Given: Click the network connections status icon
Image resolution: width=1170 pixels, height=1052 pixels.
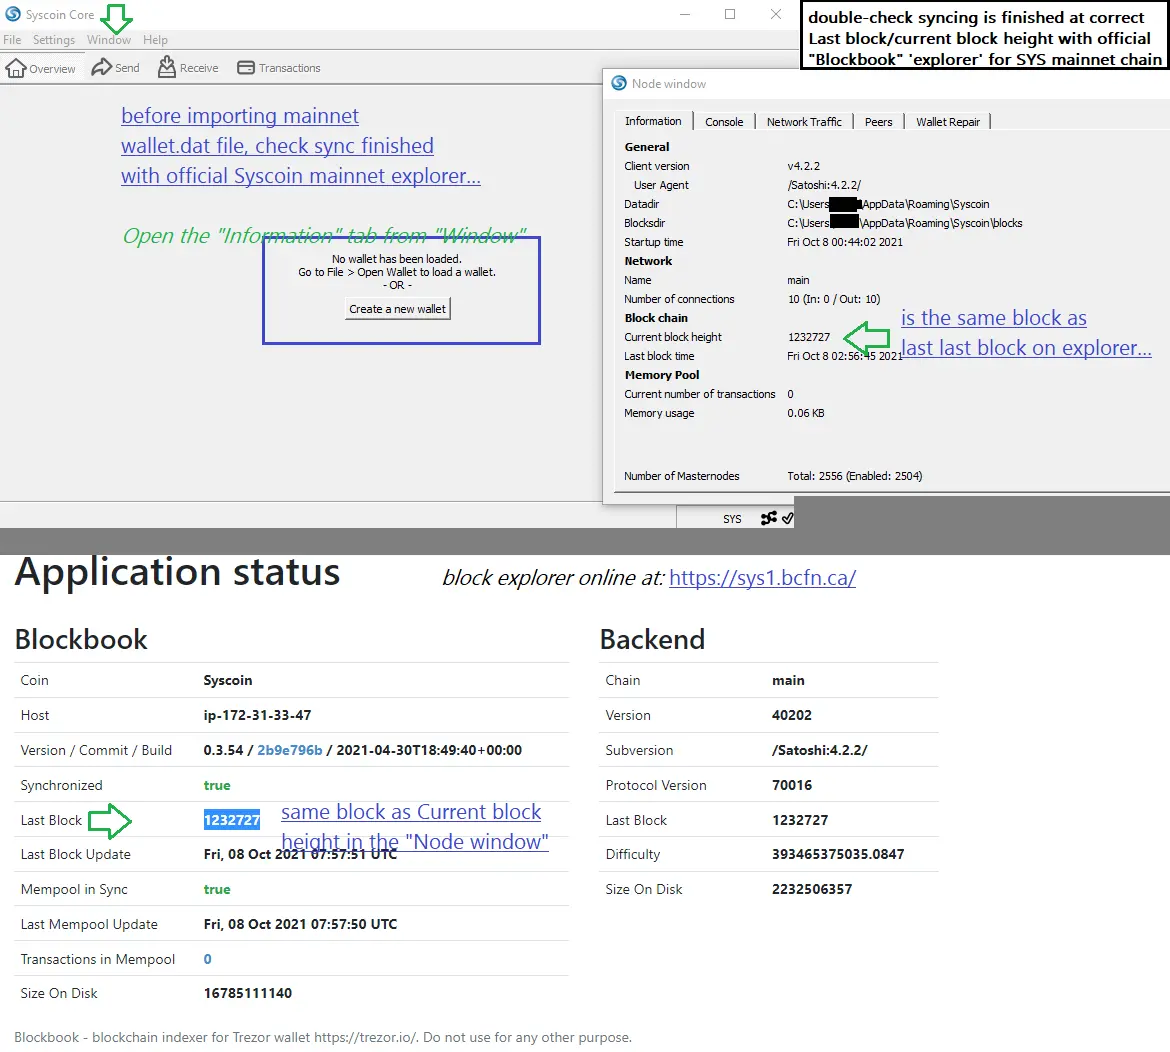Looking at the screenshot, I should coord(769,518).
